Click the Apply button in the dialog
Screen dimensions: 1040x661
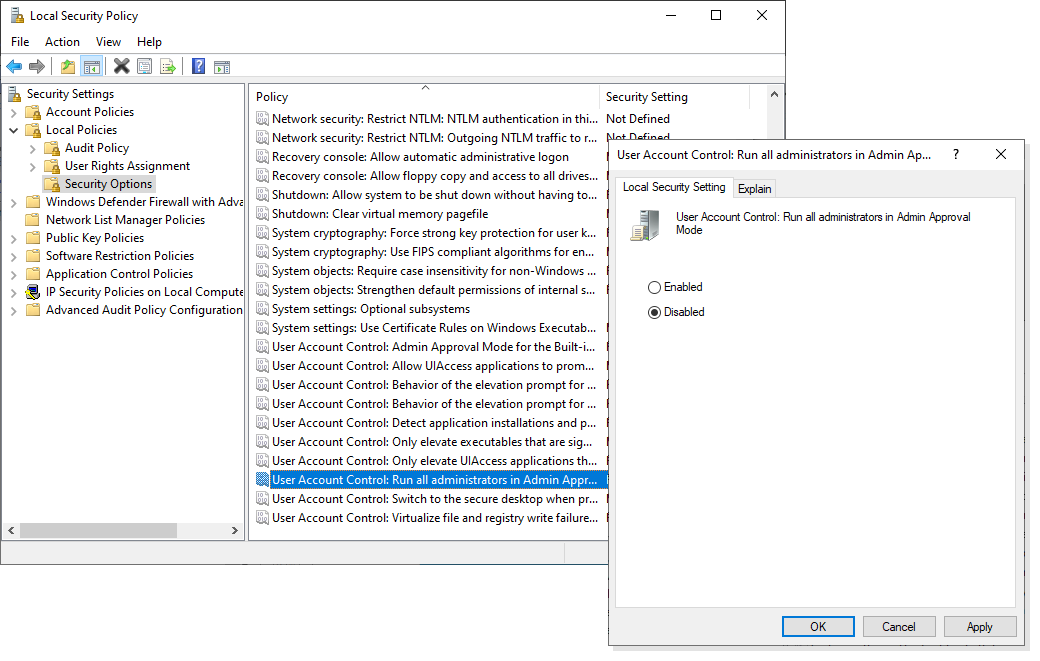point(980,627)
